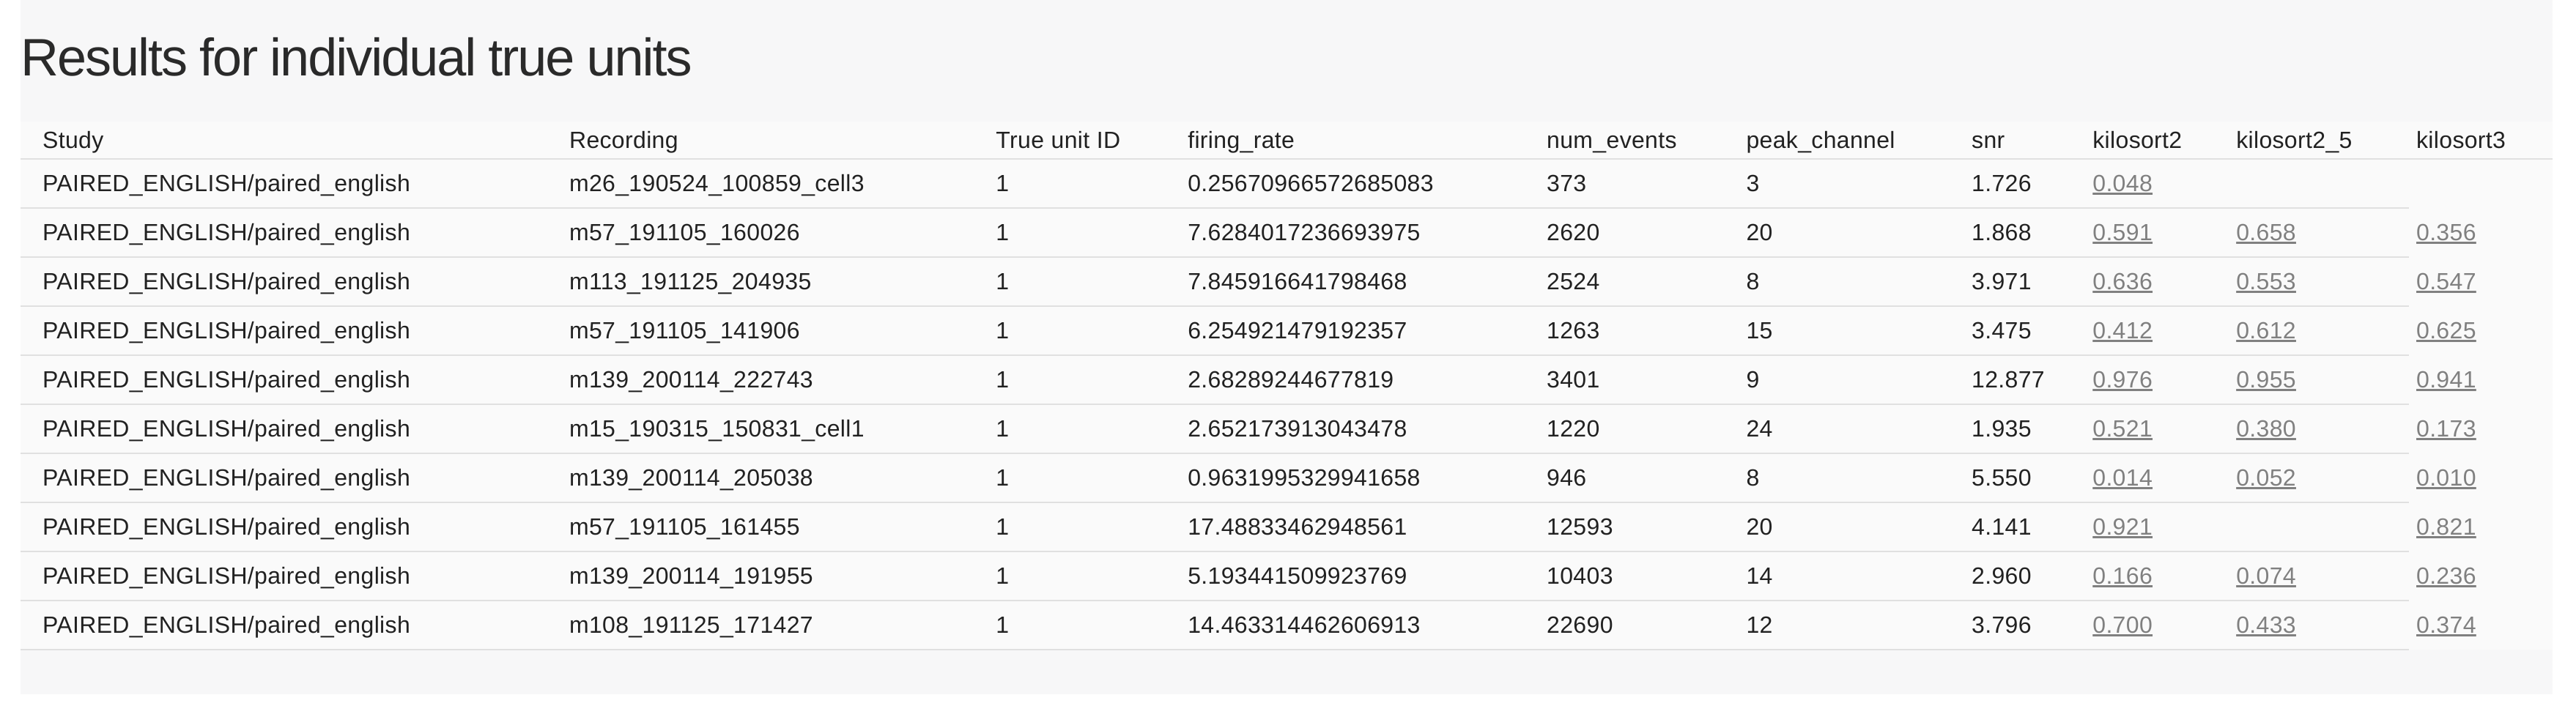
Task: Open kilosort2 score 0.591 for m57_191105_160026
Action: pyautogui.click(x=2121, y=232)
